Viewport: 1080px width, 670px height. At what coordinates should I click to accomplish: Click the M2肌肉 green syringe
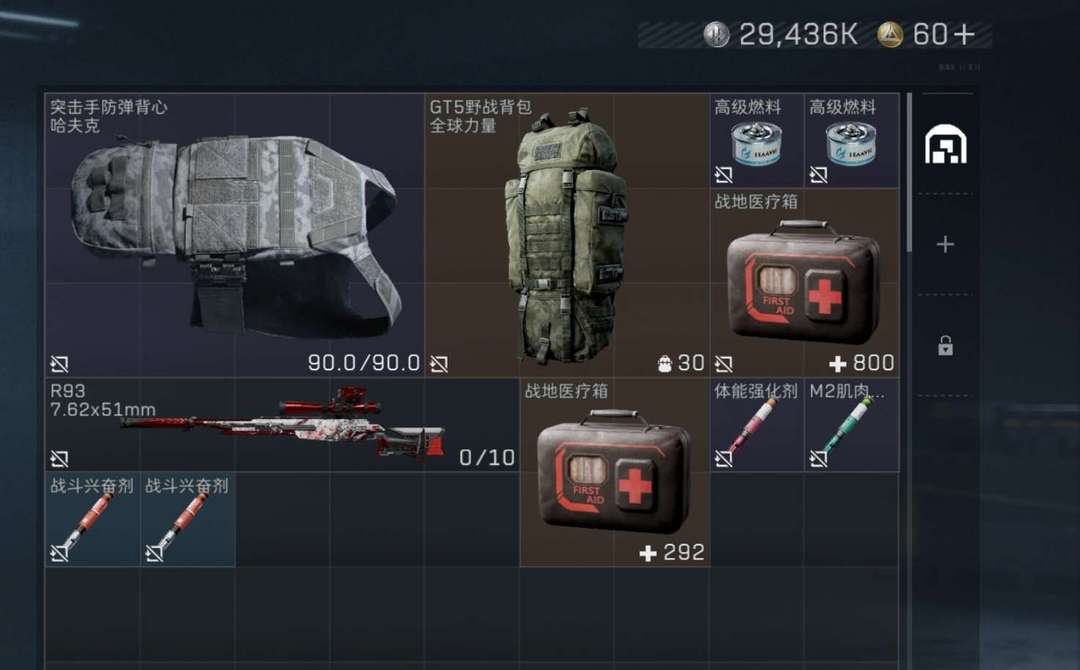pos(851,425)
